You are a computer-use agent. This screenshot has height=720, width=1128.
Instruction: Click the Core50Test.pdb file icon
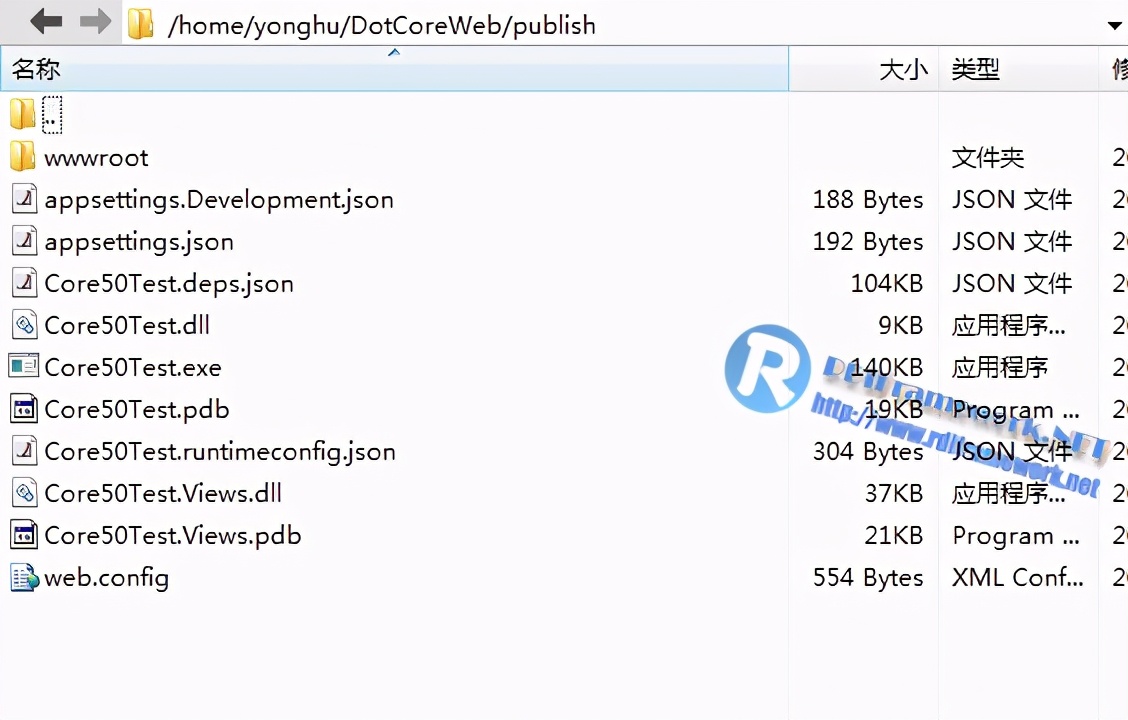[x=24, y=409]
